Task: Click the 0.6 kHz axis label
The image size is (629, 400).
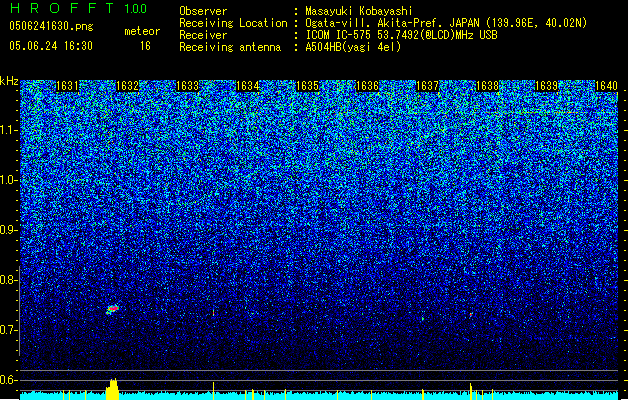Action: pos(9,380)
